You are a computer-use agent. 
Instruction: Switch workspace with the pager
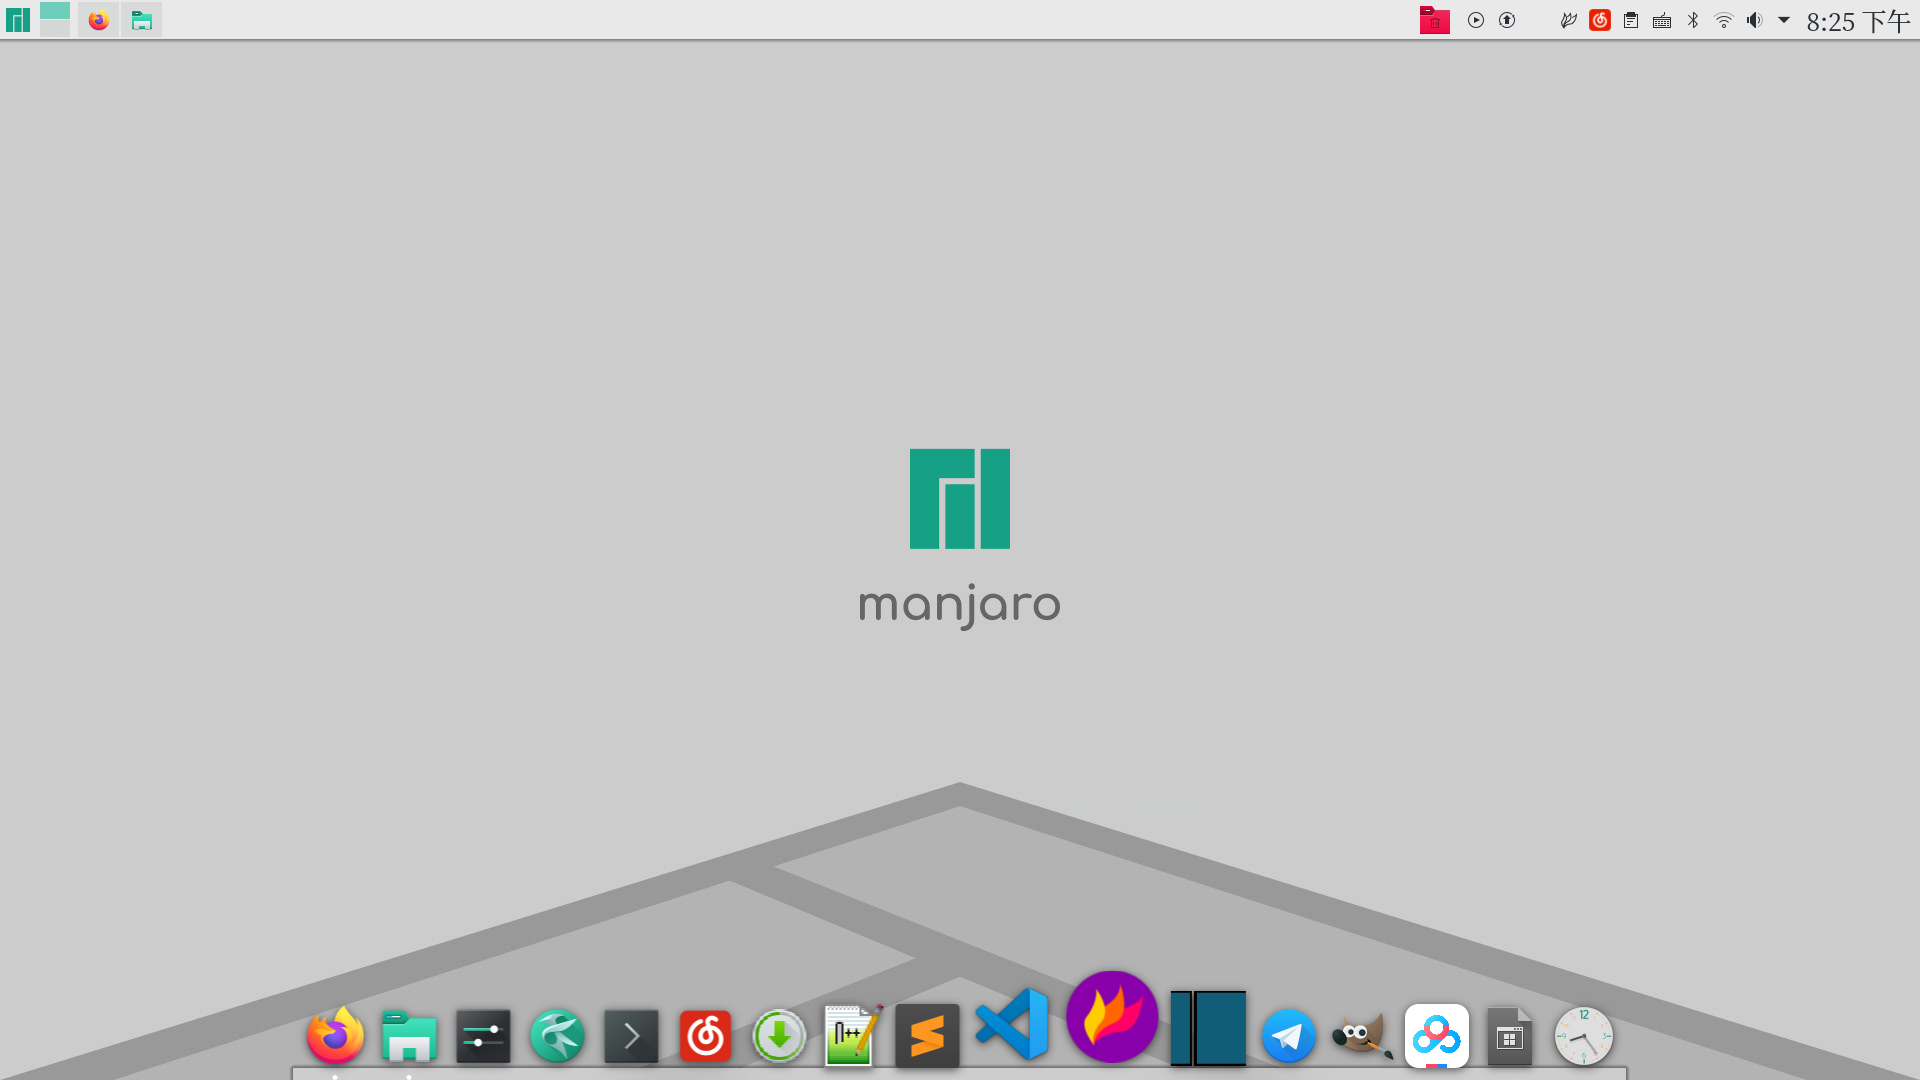click(55, 19)
